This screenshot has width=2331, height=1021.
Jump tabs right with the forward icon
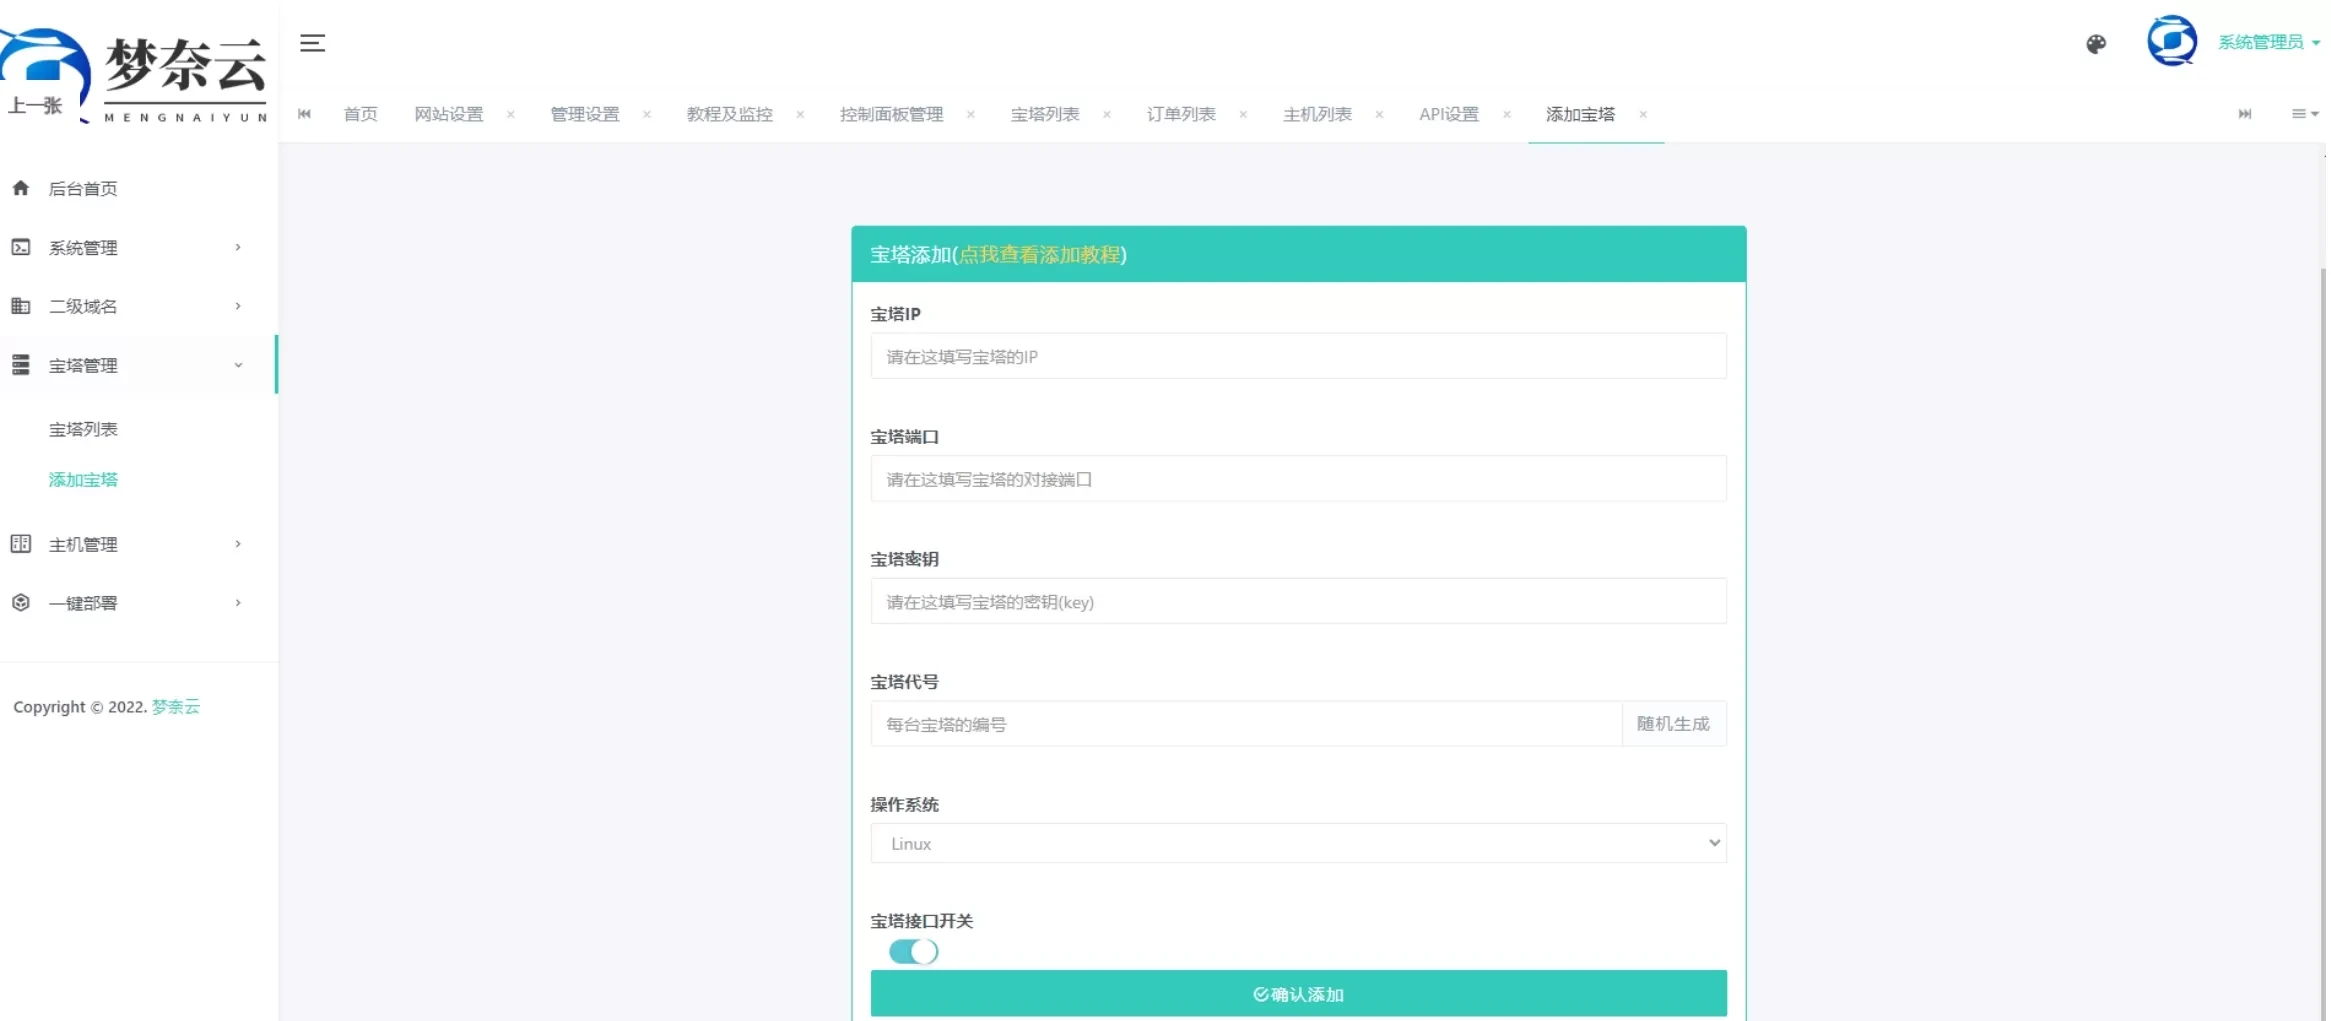(x=2245, y=114)
